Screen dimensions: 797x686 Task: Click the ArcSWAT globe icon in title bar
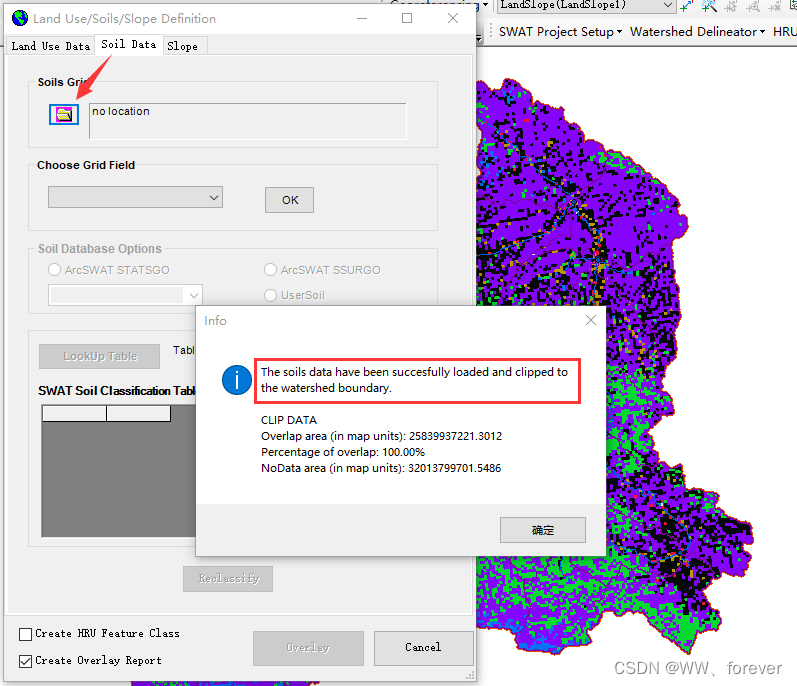click(20, 18)
